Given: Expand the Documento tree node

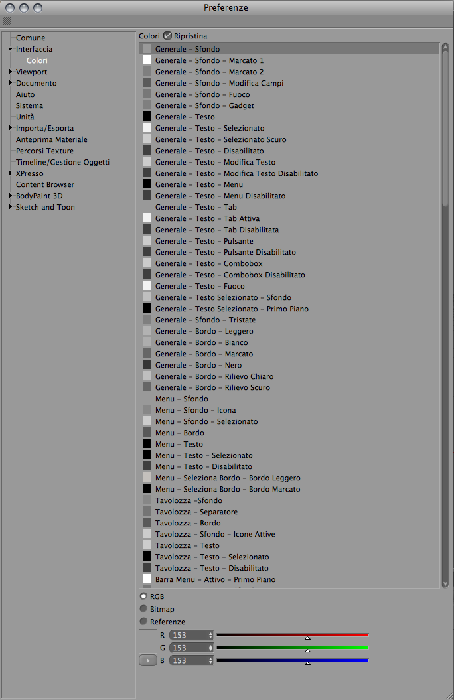Looking at the screenshot, I should click(10, 83).
